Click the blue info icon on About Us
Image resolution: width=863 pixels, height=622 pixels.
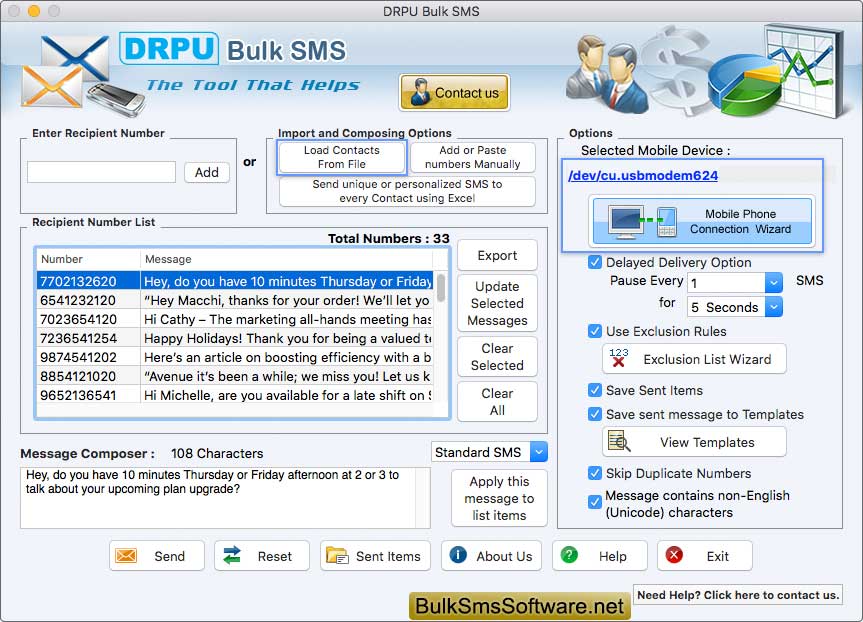458,555
